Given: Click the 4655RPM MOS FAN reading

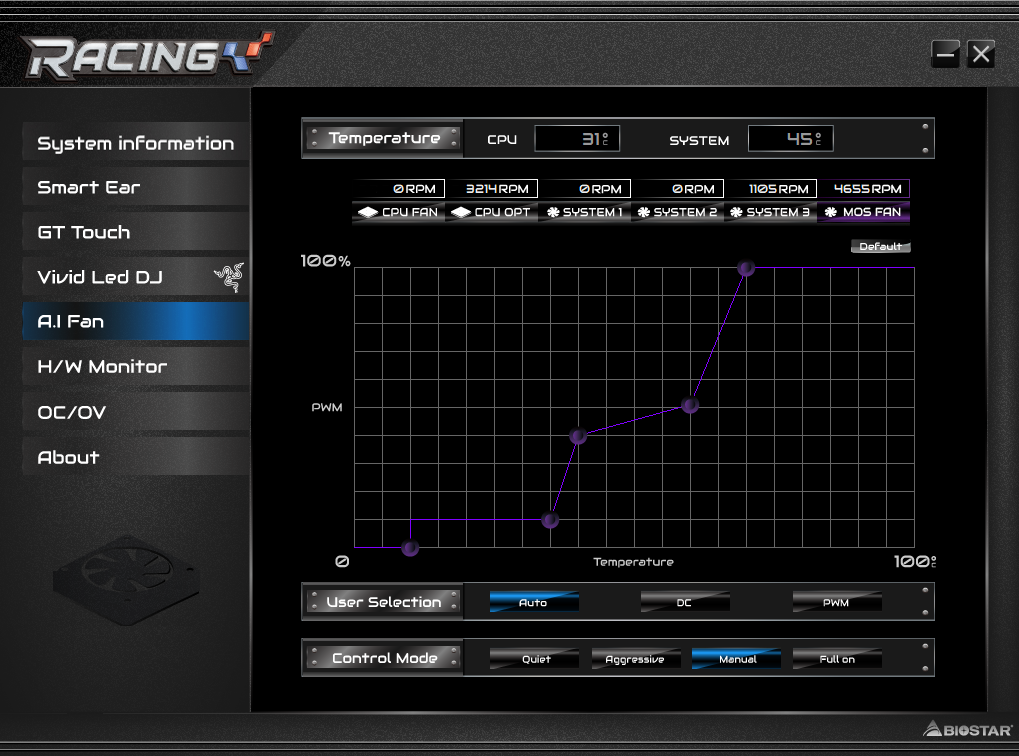Looking at the screenshot, I should click(864, 189).
